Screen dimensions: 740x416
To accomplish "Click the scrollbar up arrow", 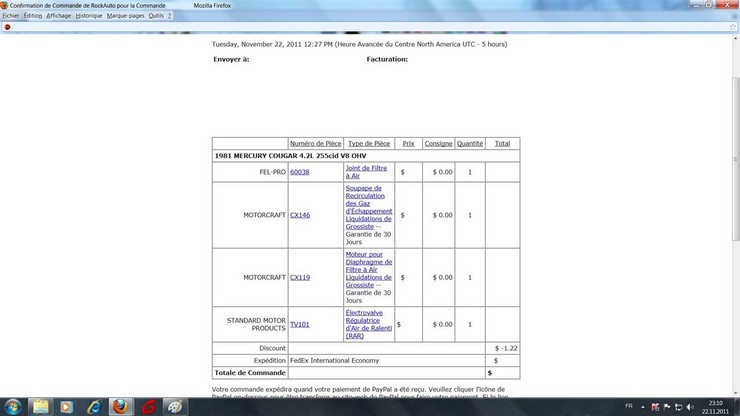I will click(735, 39).
